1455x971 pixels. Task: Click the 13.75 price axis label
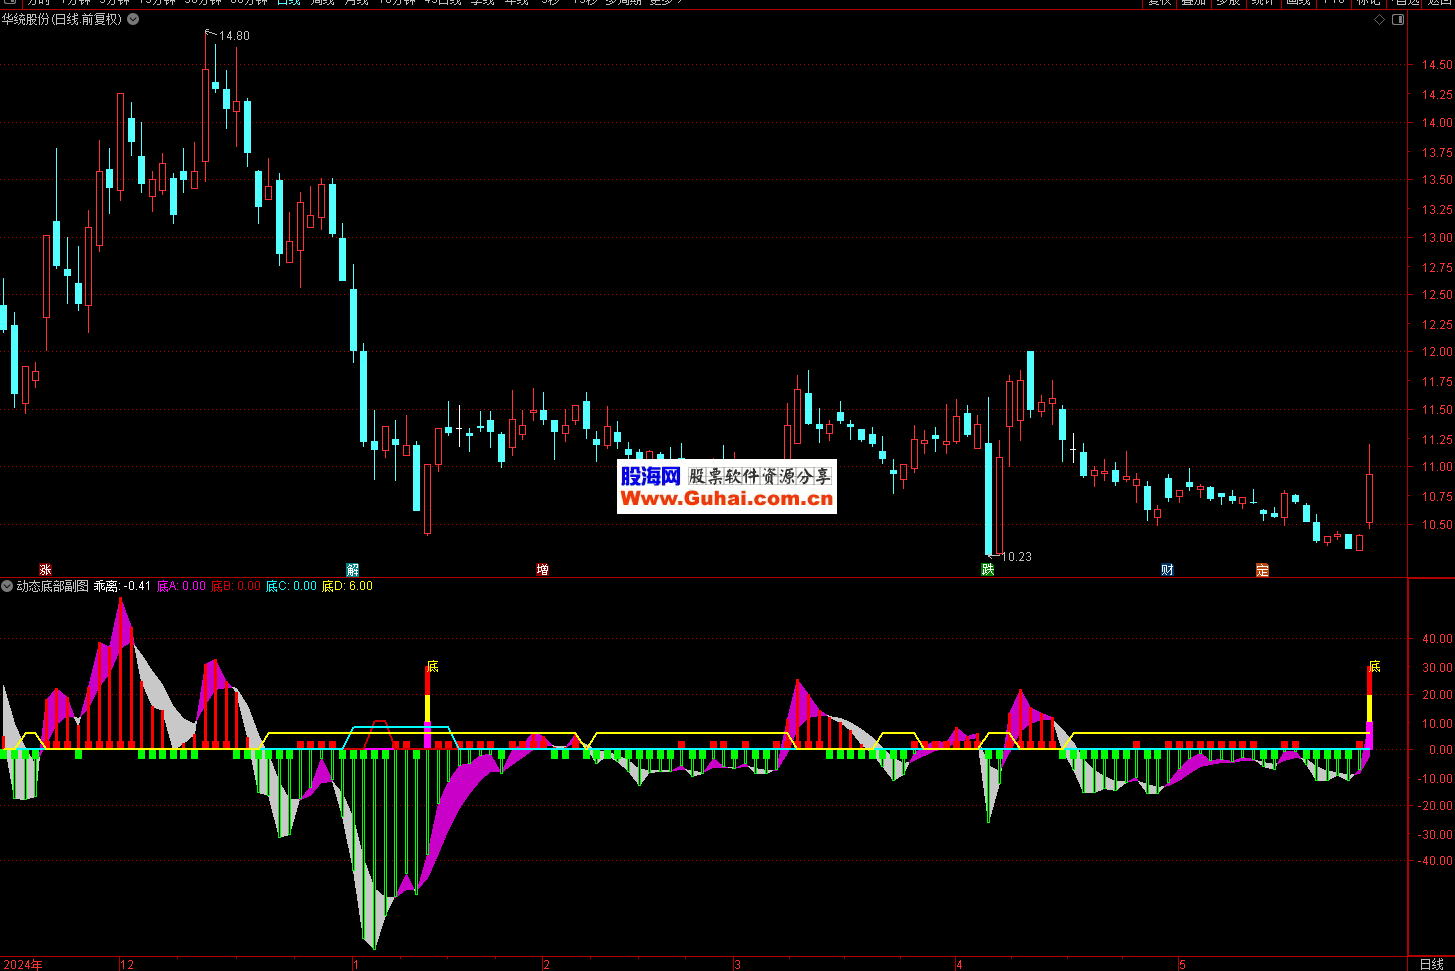(1438, 153)
